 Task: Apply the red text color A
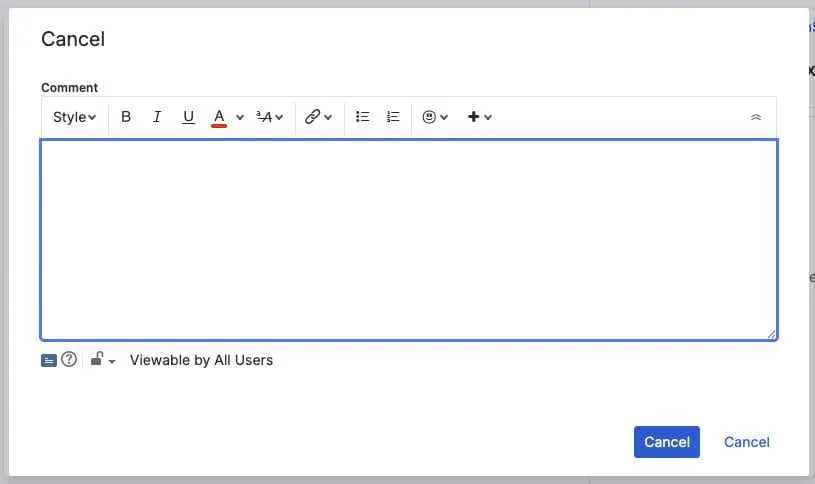219,117
